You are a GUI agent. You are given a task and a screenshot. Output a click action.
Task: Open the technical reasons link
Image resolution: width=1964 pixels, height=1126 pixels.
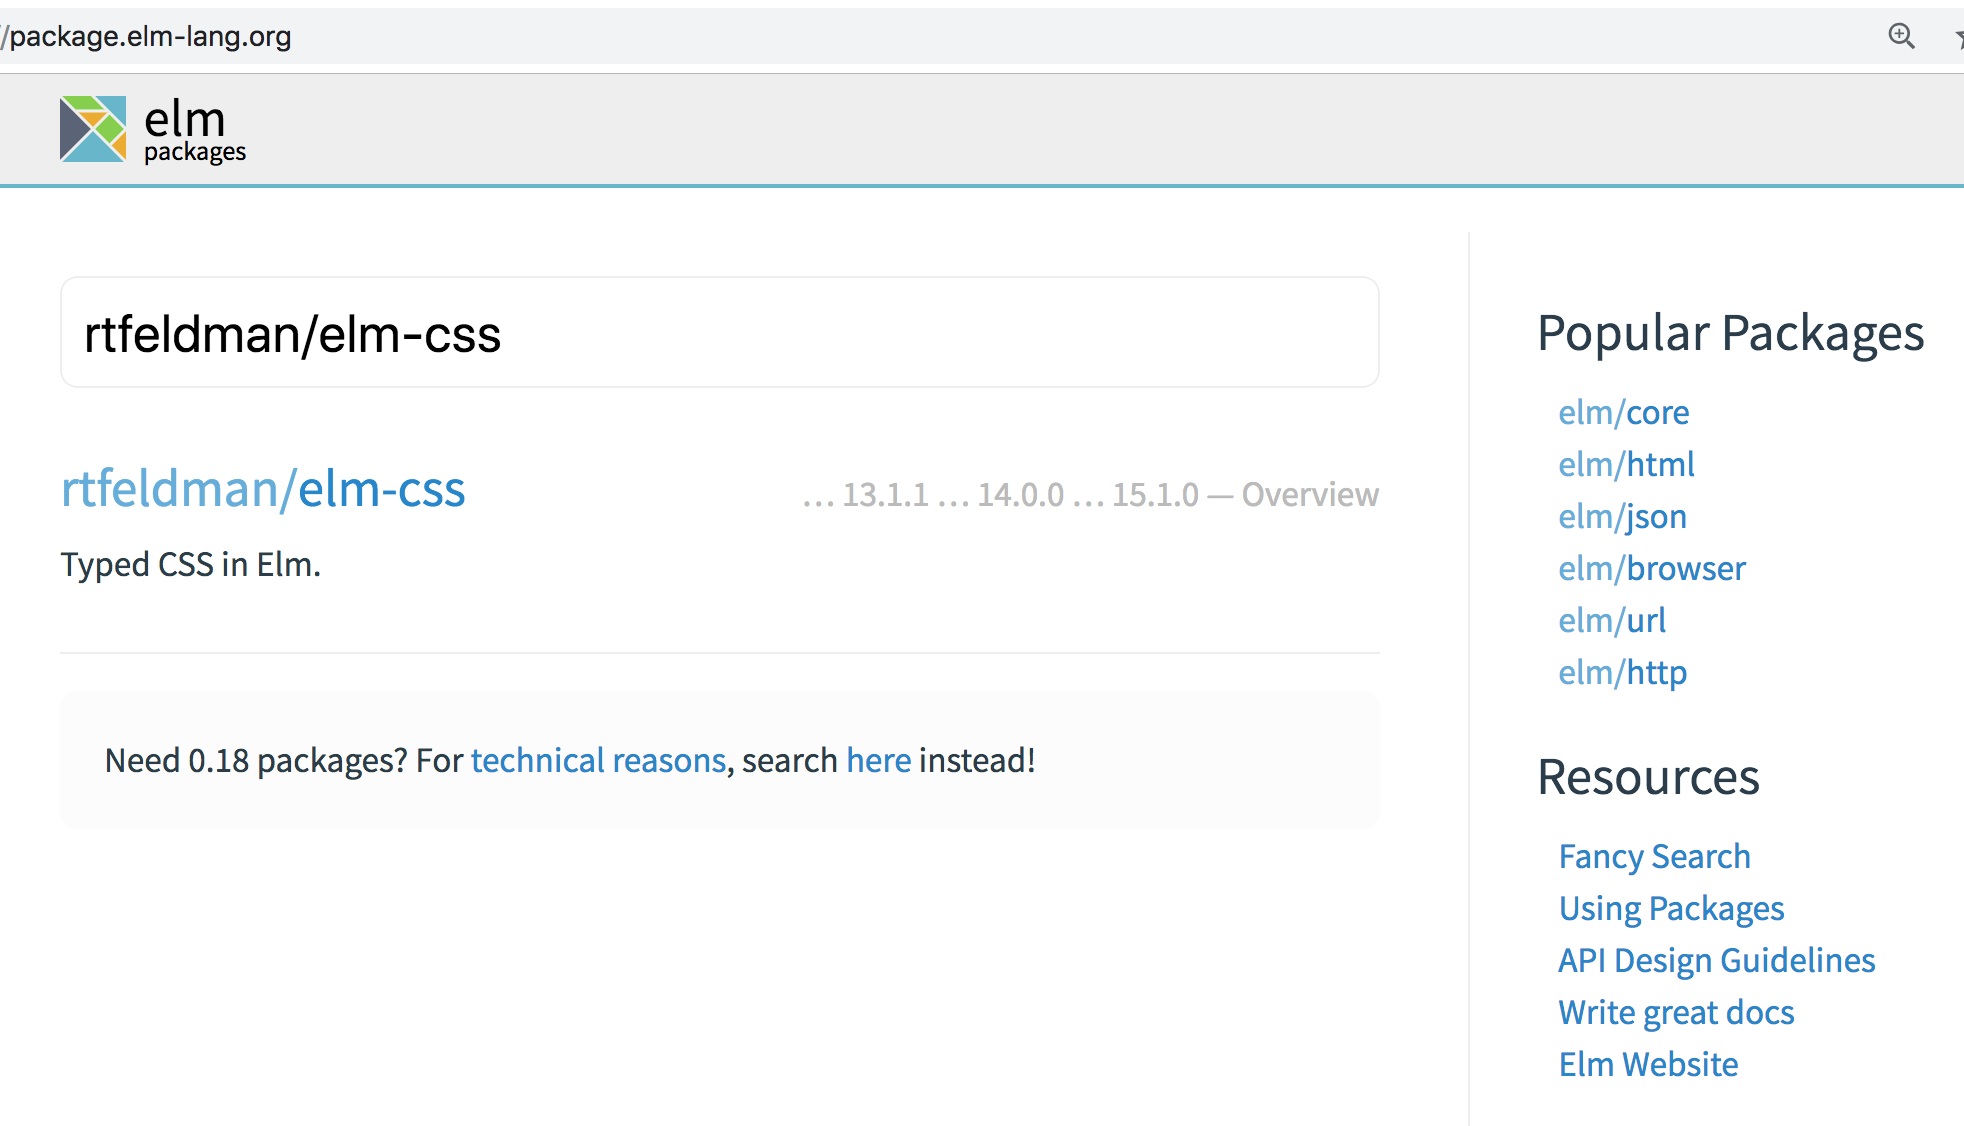[598, 761]
